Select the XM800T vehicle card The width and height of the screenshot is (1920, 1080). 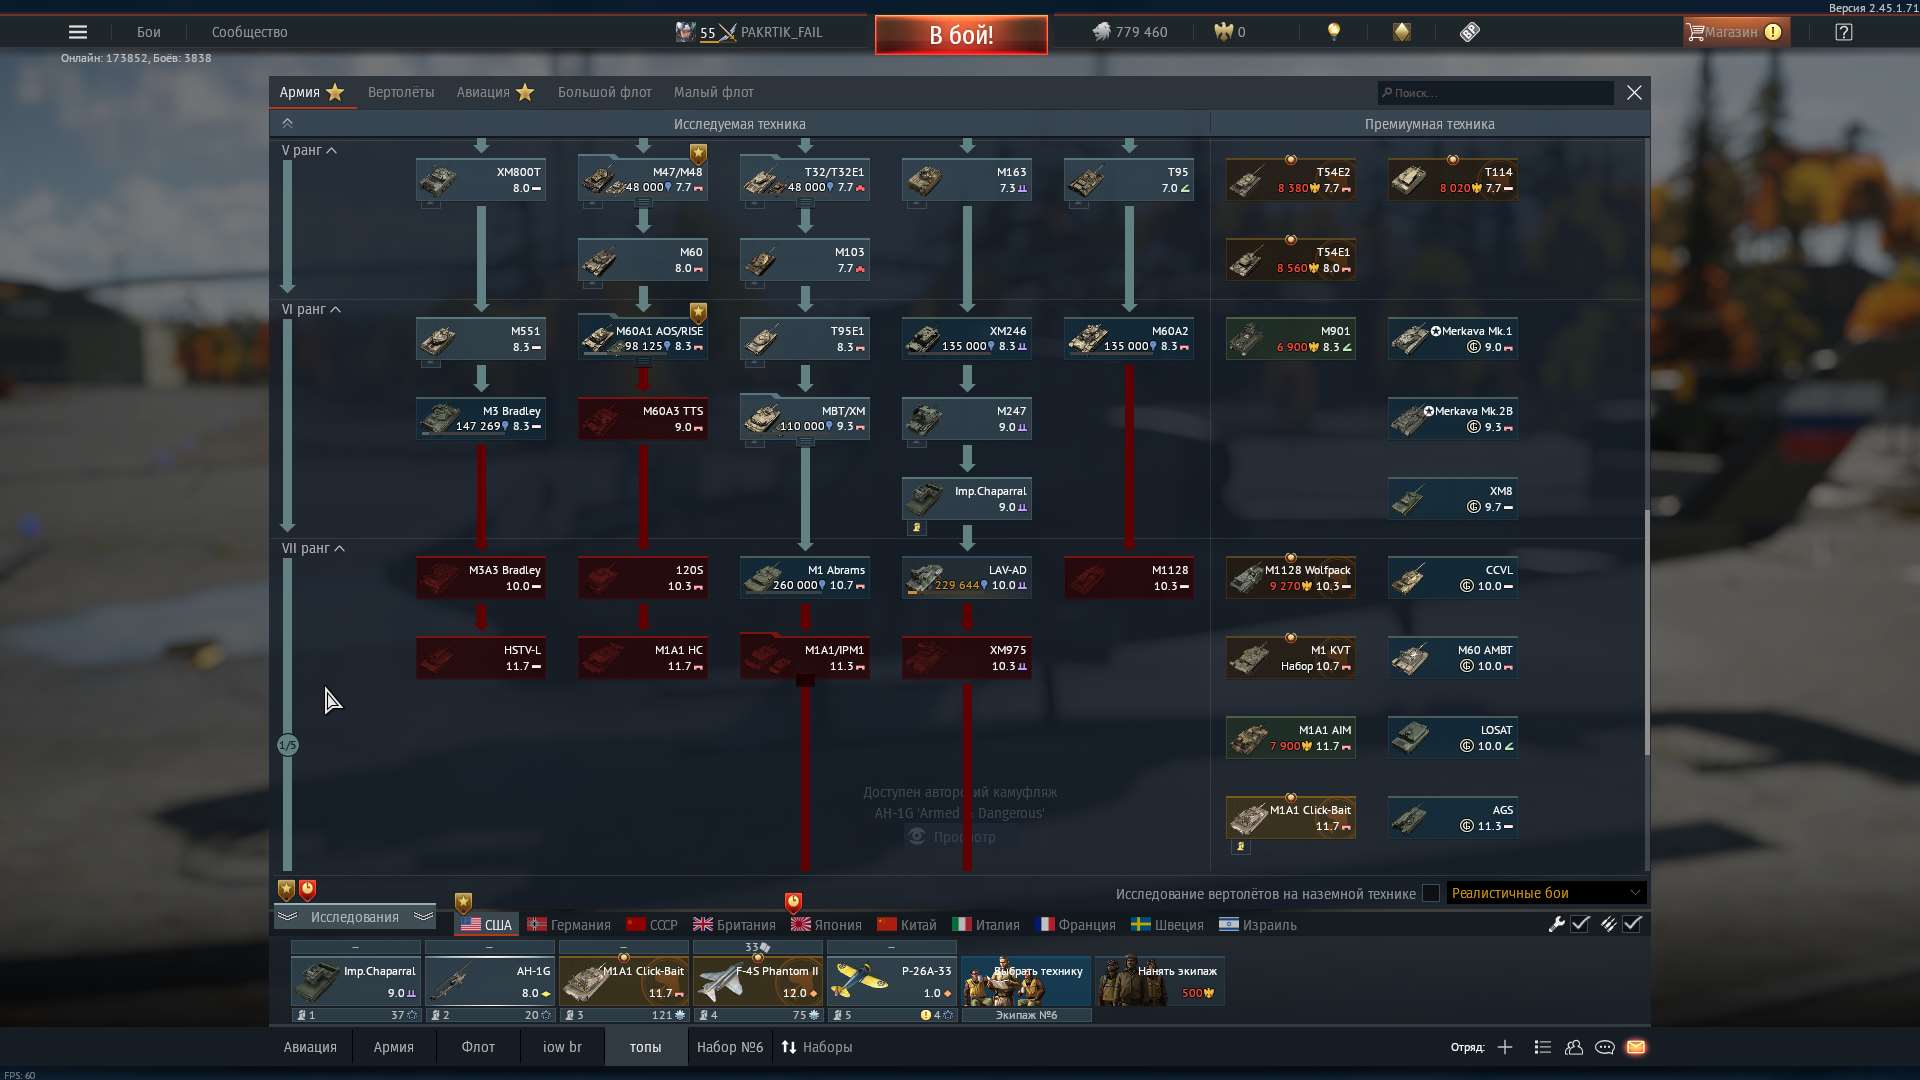point(481,180)
